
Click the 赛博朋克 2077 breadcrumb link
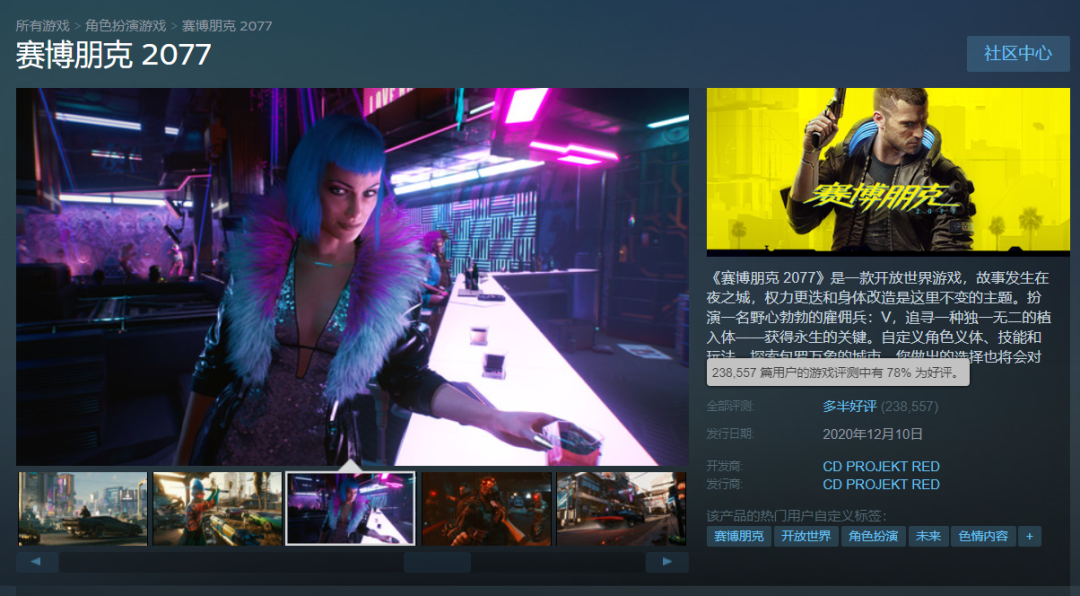[227, 25]
